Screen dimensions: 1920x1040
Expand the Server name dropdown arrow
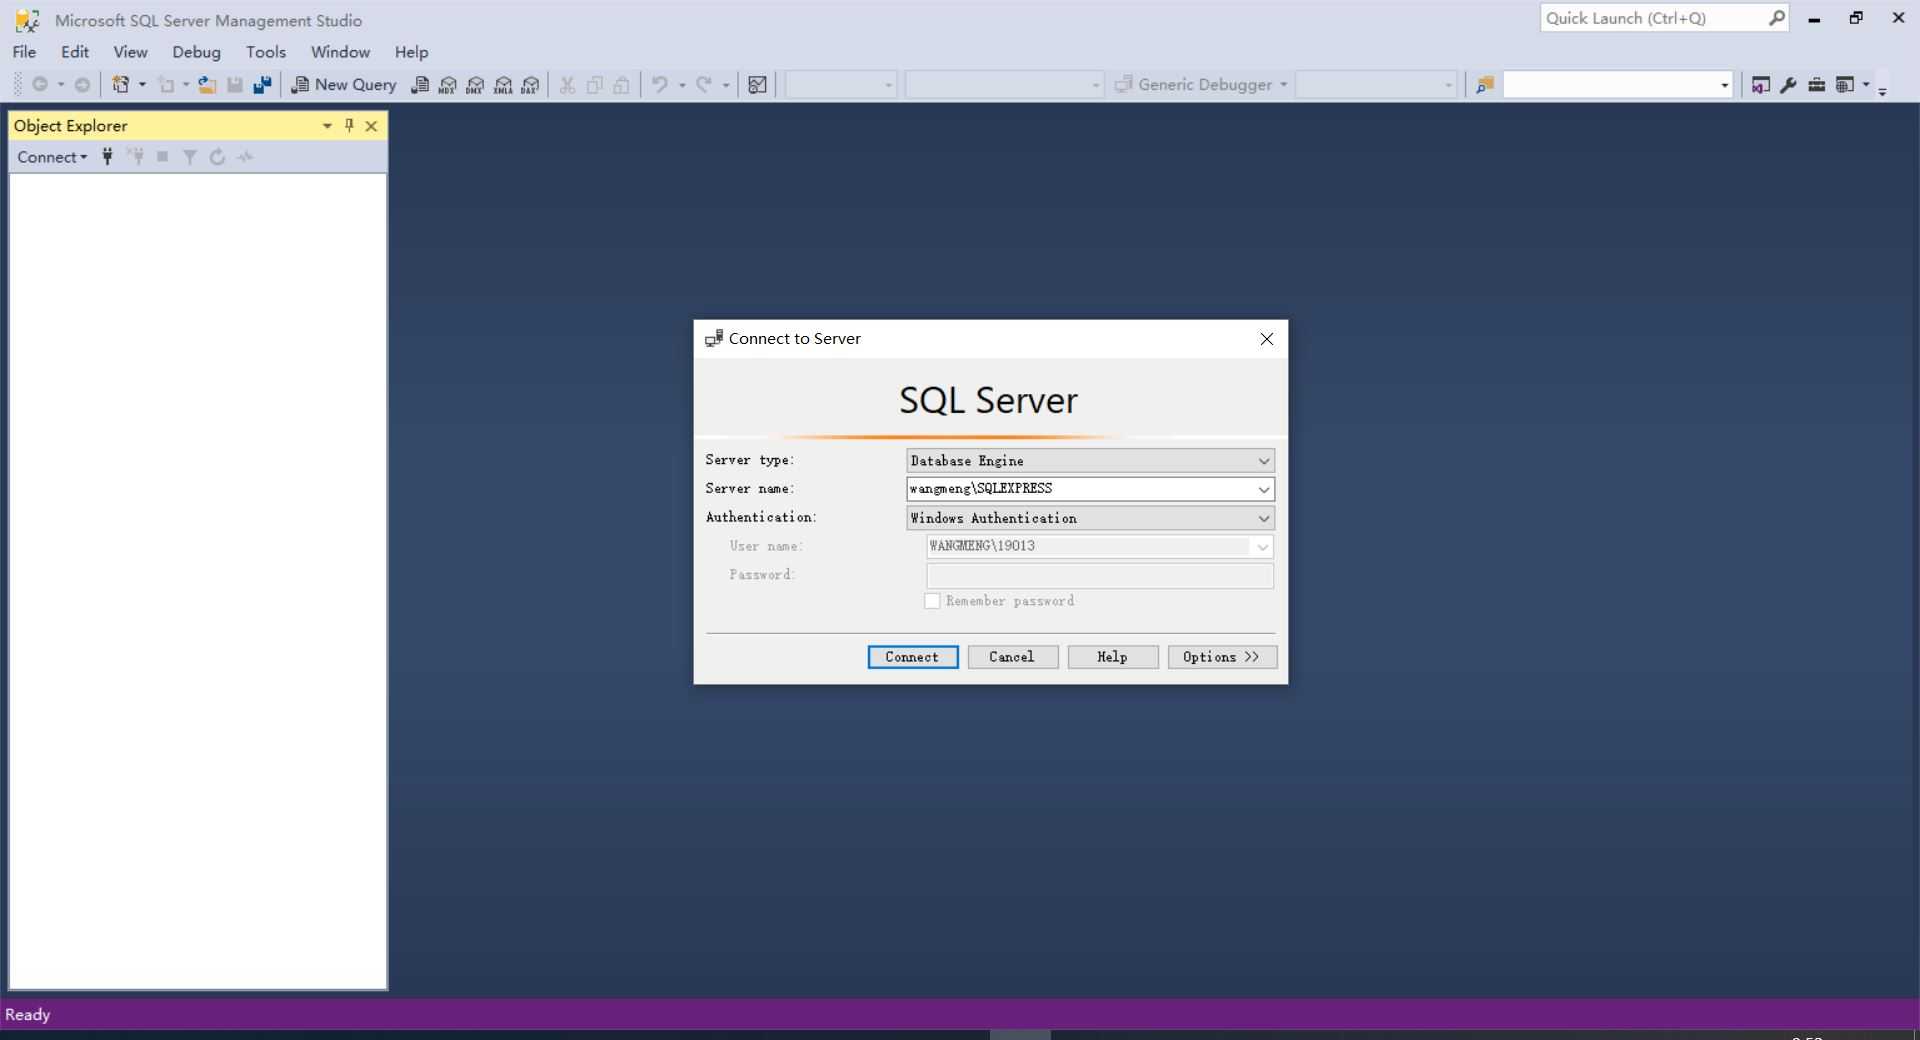(x=1264, y=489)
